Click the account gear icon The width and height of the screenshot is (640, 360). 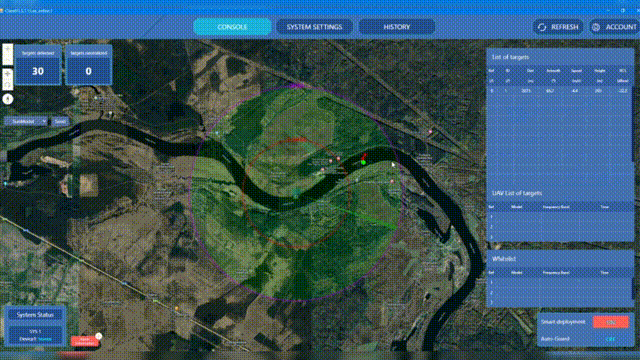tap(596, 27)
